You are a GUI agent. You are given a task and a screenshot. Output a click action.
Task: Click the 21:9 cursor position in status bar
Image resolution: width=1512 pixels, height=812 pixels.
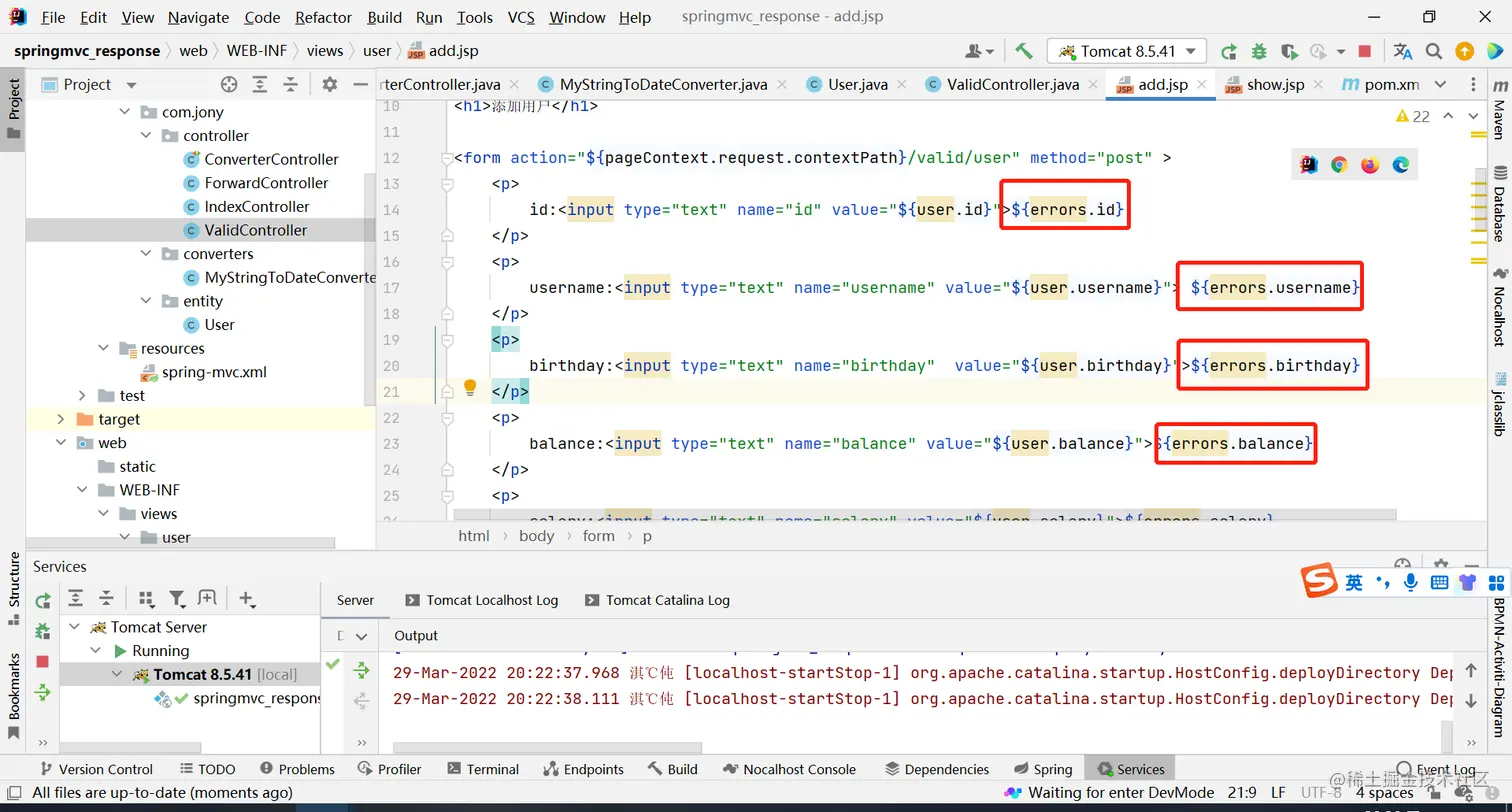(1241, 792)
